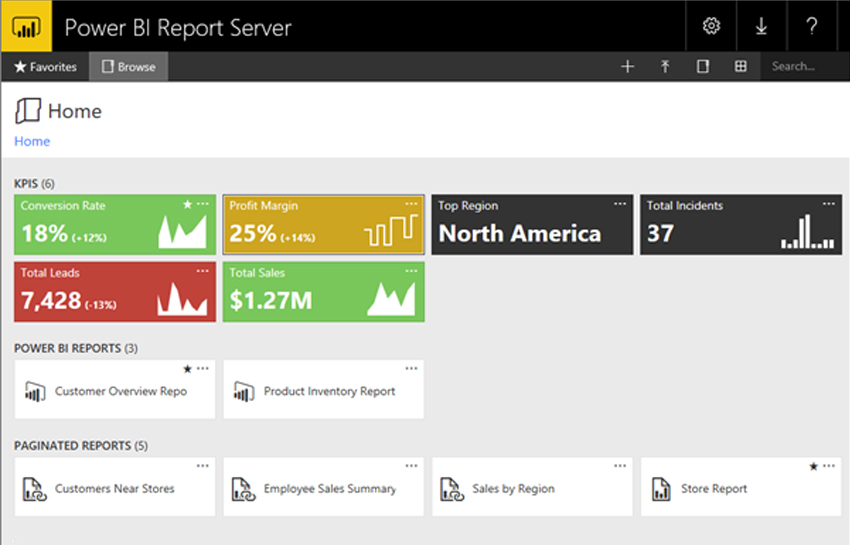Open the Profit Margin 25% KPI tile

tap(324, 225)
